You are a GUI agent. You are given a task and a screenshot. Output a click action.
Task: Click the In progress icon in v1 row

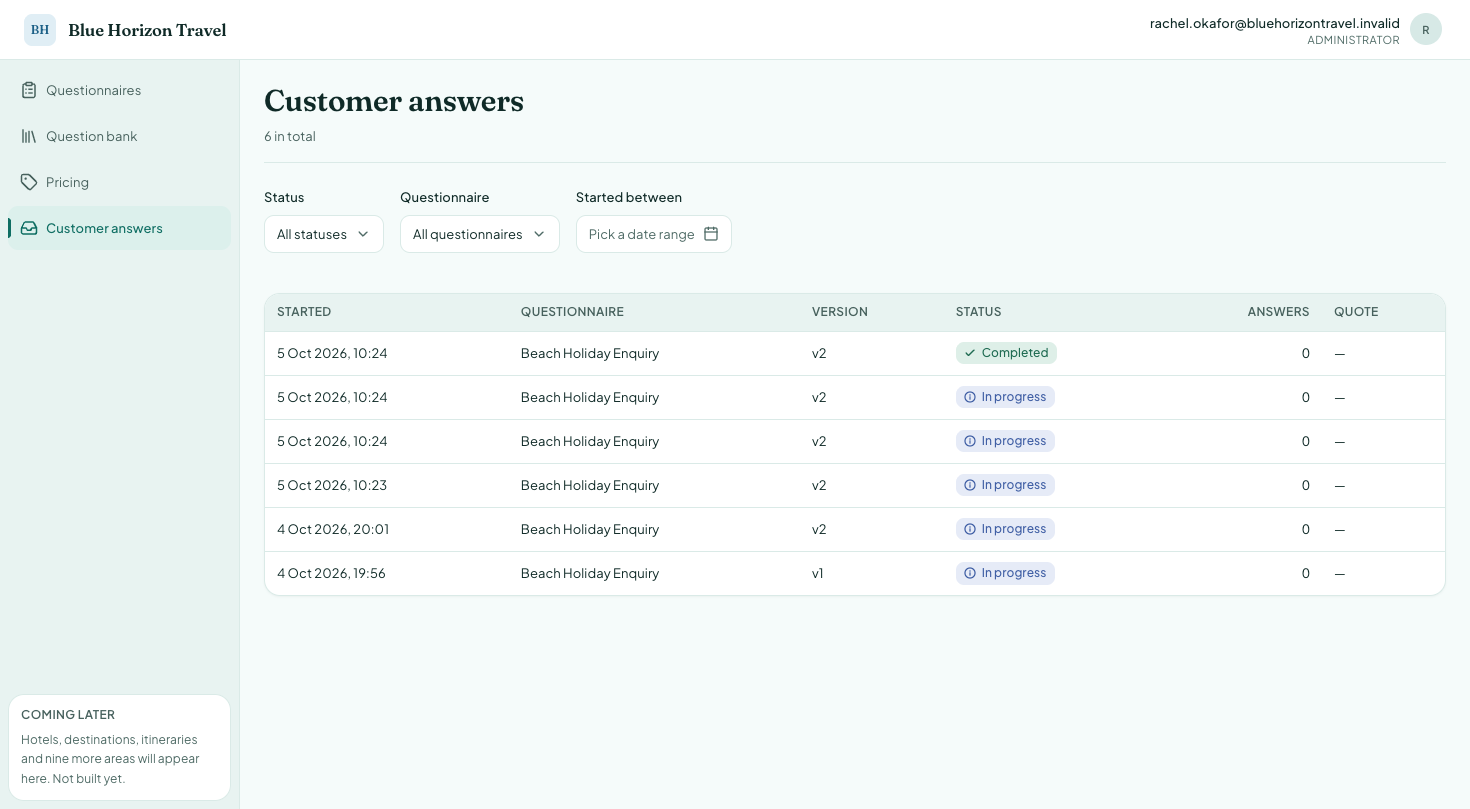pyautogui.click(x=970, y=573)
